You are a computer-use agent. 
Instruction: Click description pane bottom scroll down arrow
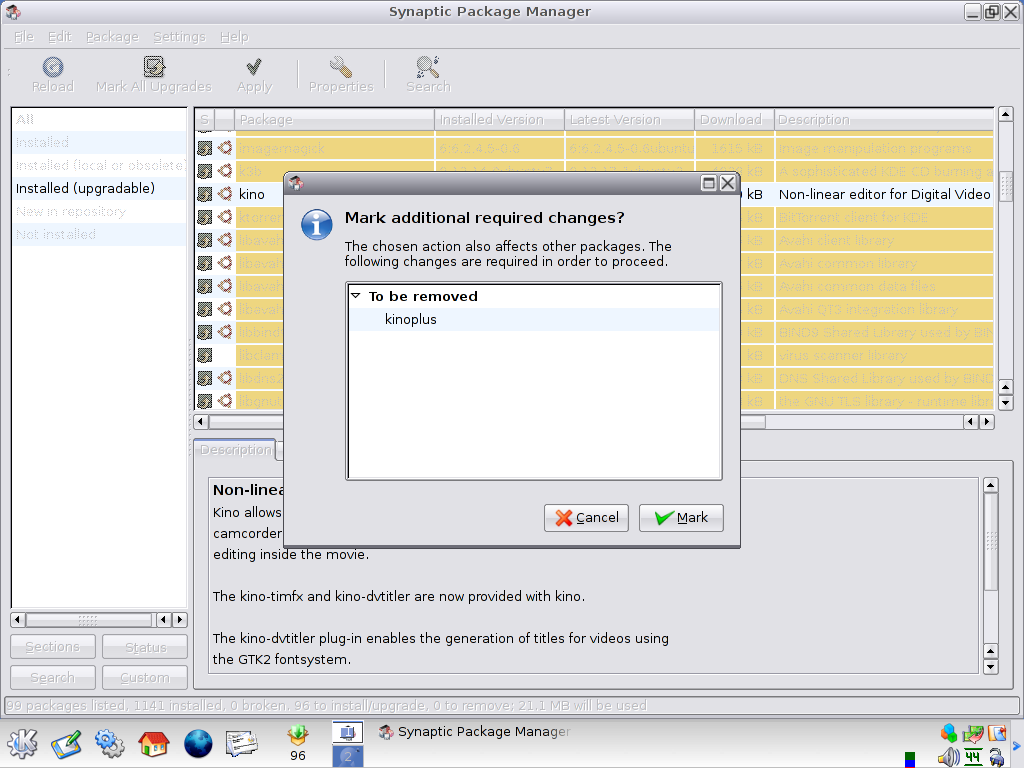pos(990,667)
